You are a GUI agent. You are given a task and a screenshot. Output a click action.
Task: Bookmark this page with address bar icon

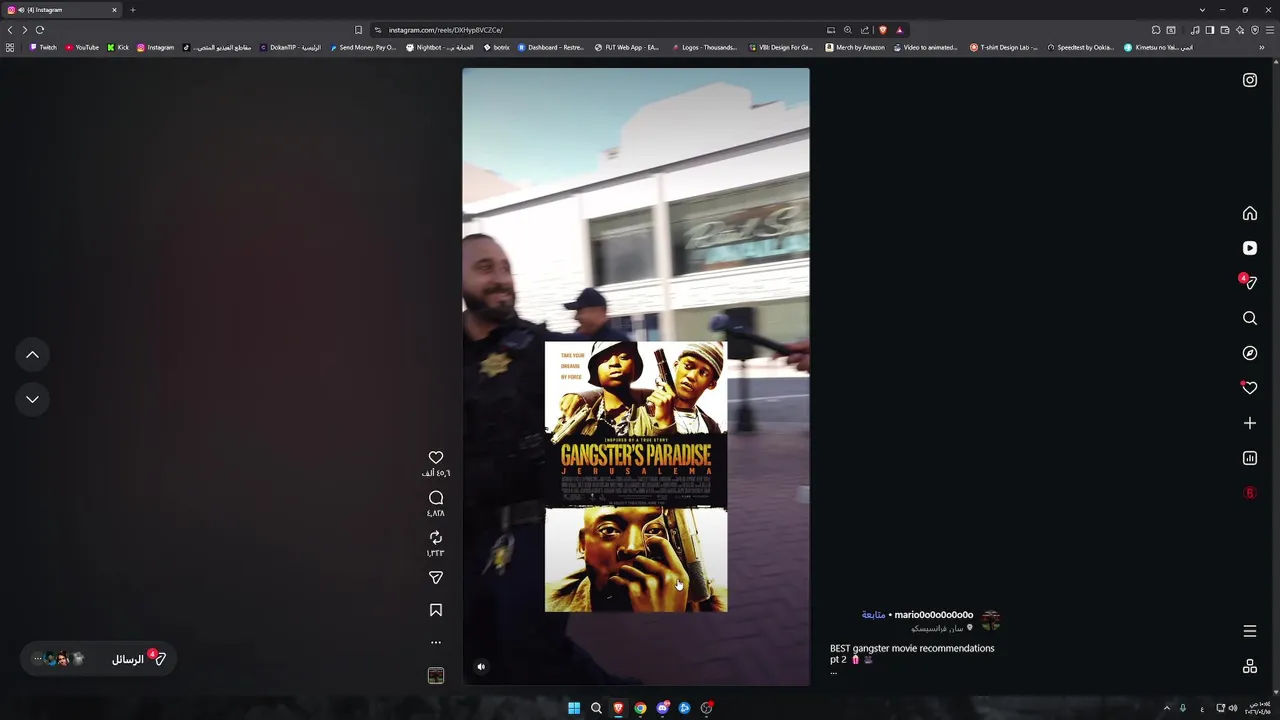tap(358, 30)
